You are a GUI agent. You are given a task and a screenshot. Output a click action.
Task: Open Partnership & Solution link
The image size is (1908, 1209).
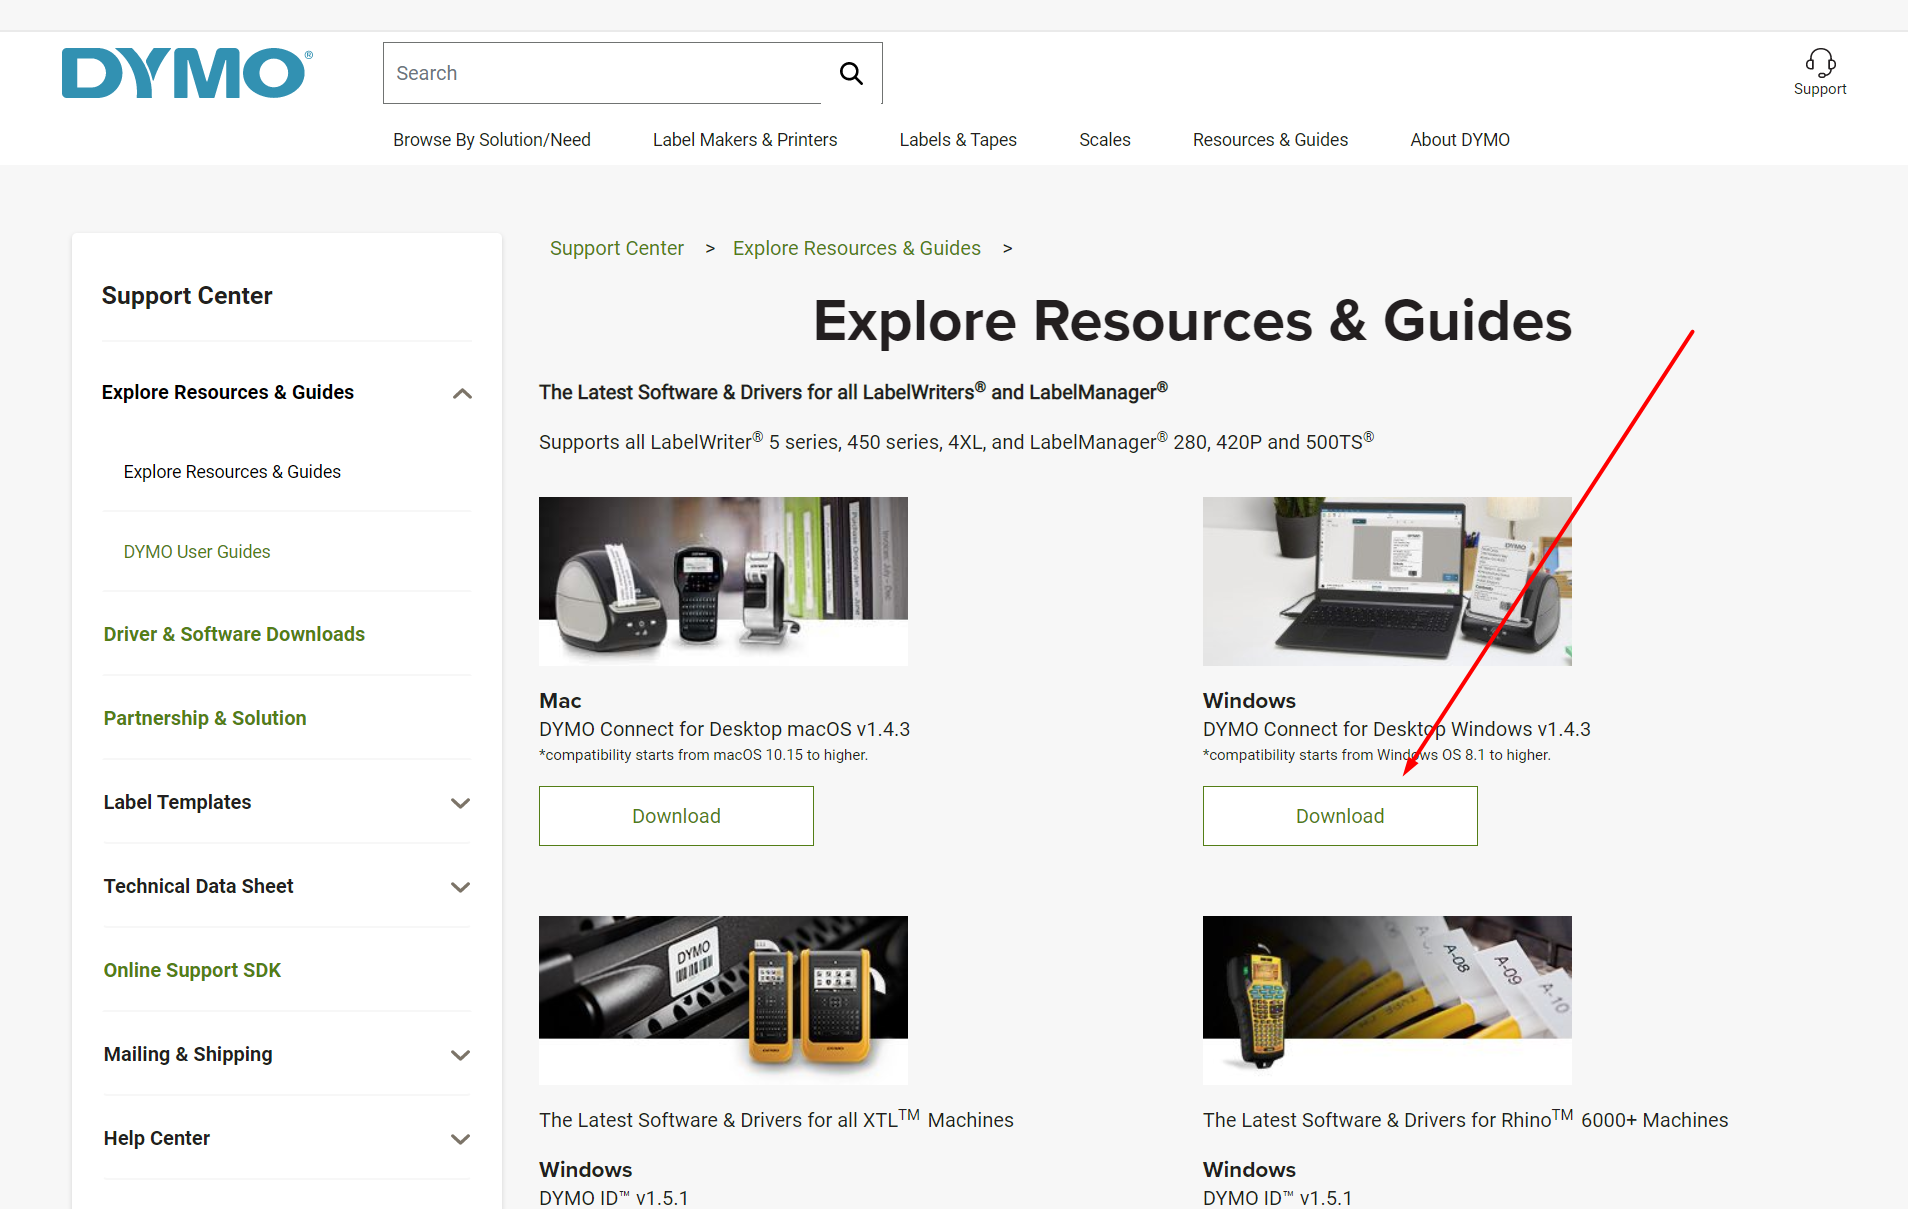pyautogui.click(x=205, y=718)
